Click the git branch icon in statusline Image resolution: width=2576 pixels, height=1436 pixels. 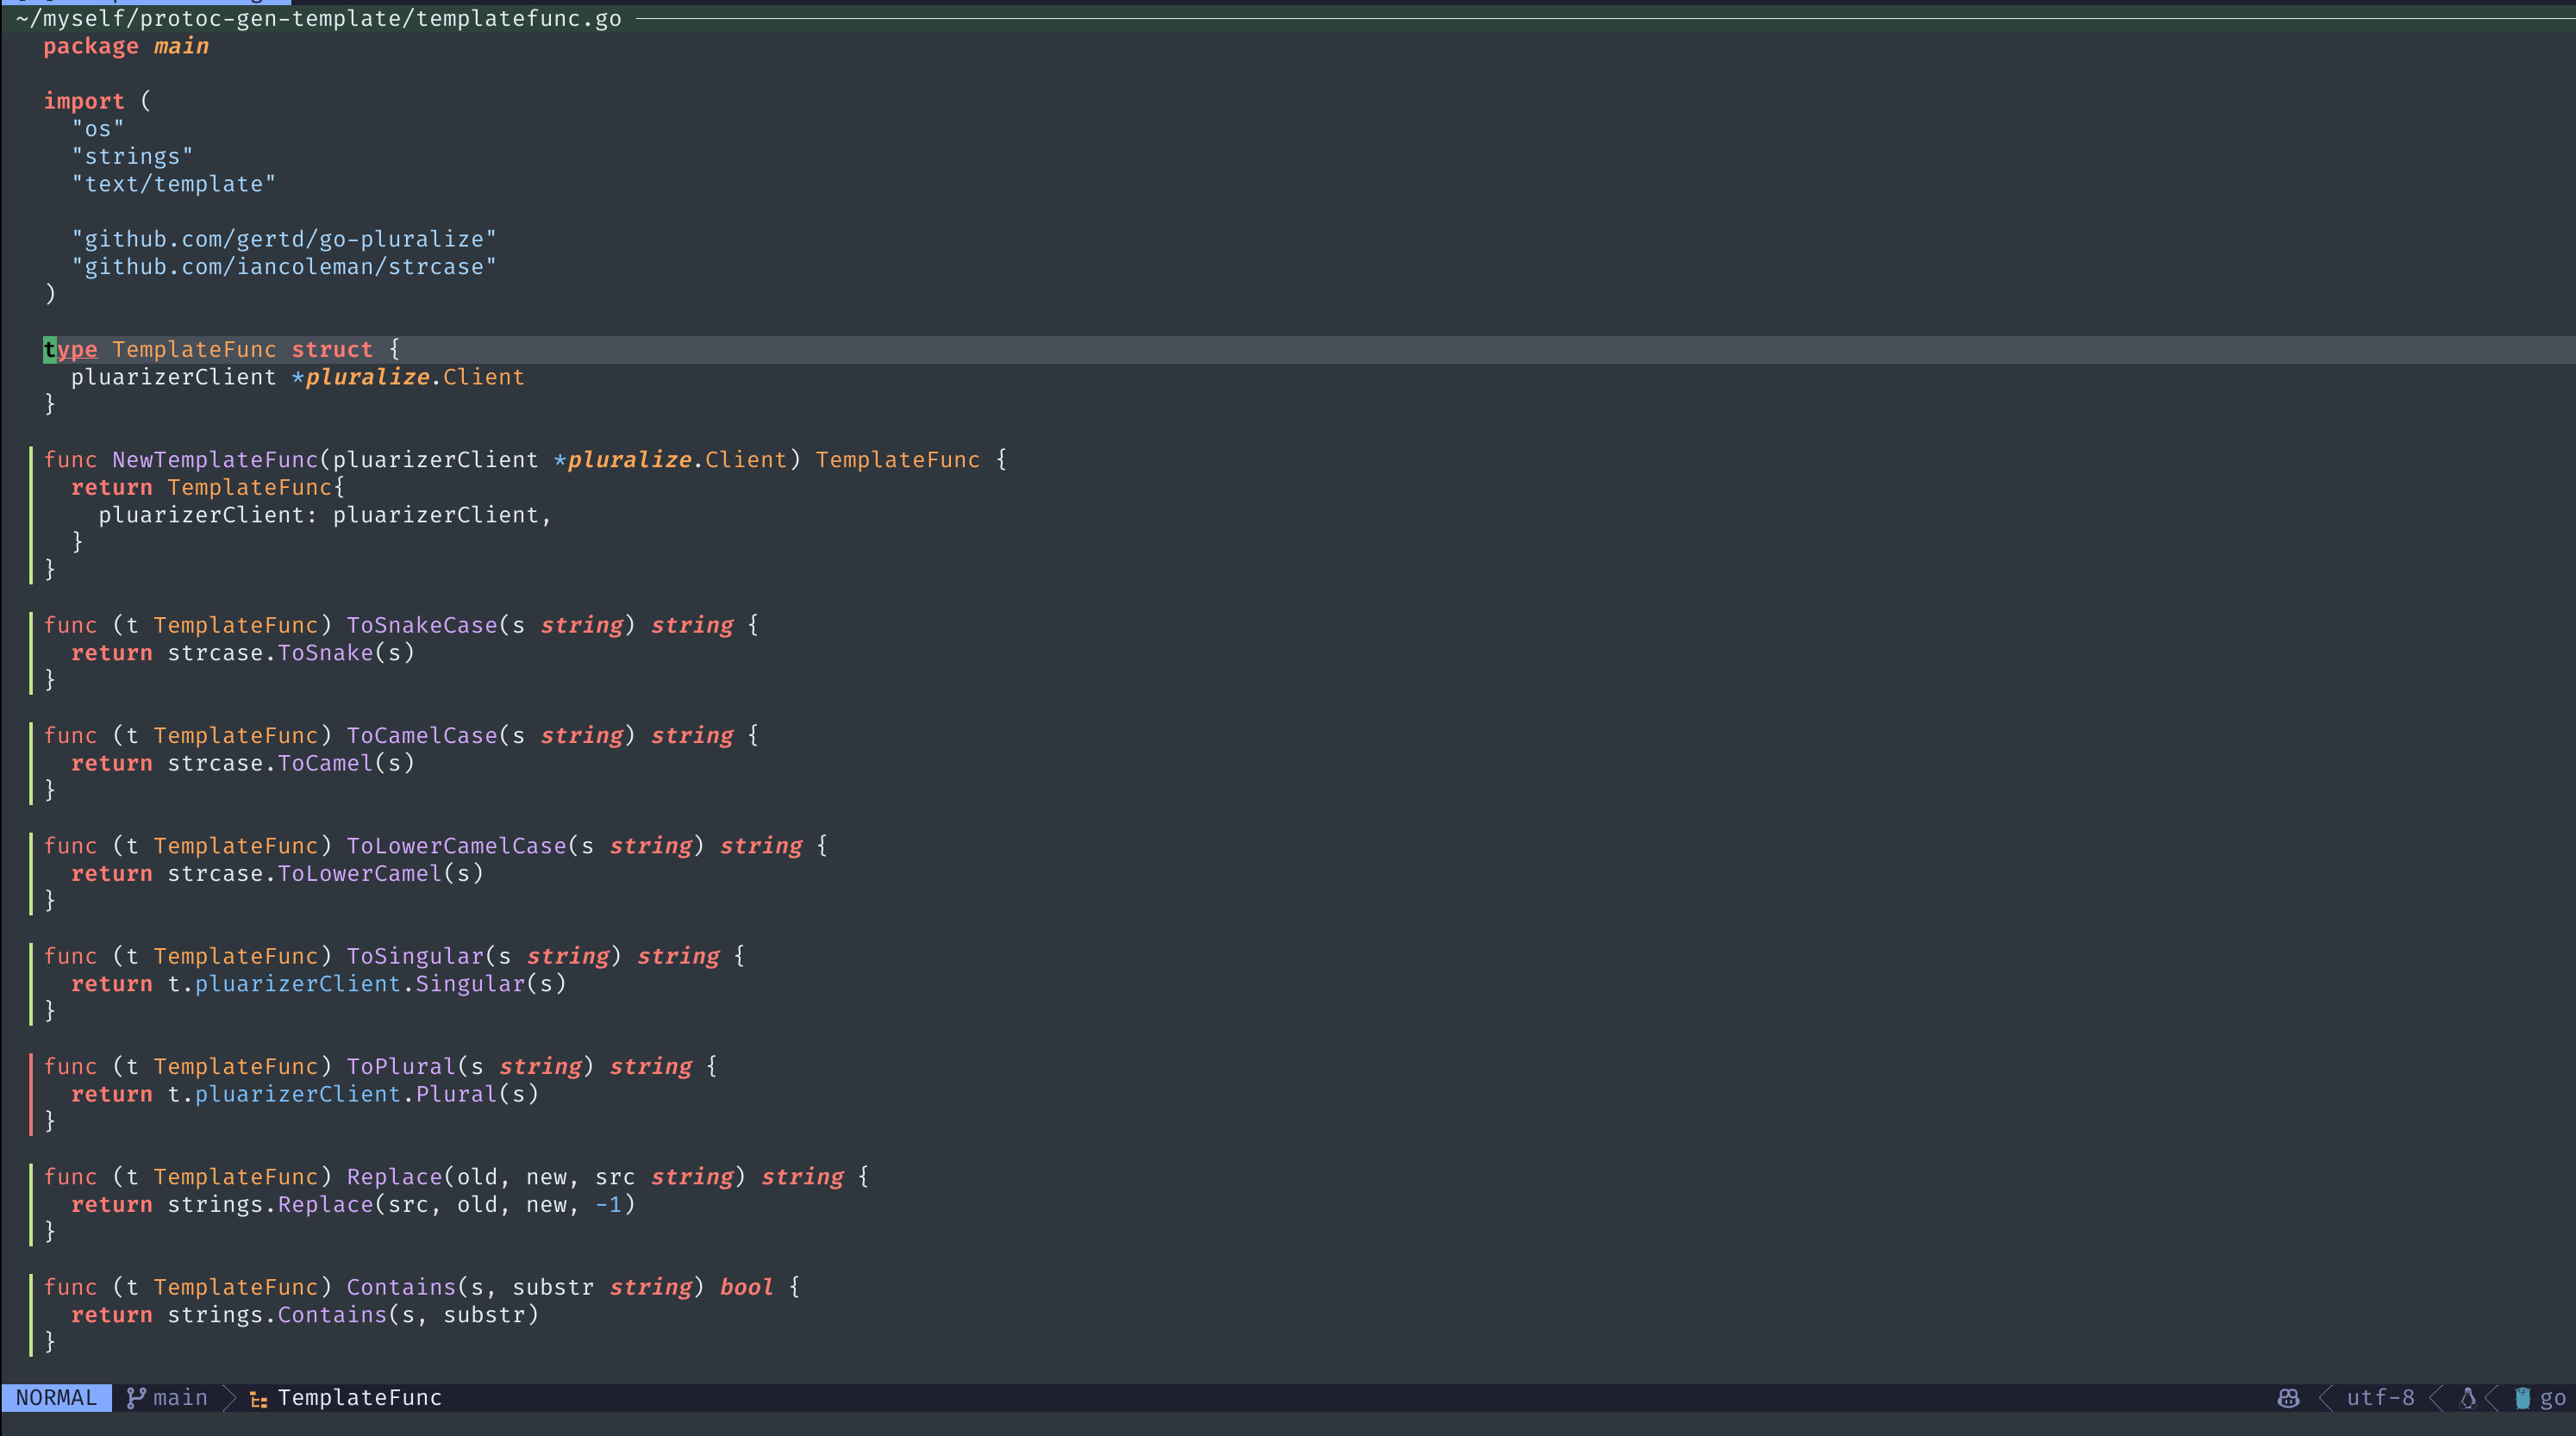[136, 1397]
